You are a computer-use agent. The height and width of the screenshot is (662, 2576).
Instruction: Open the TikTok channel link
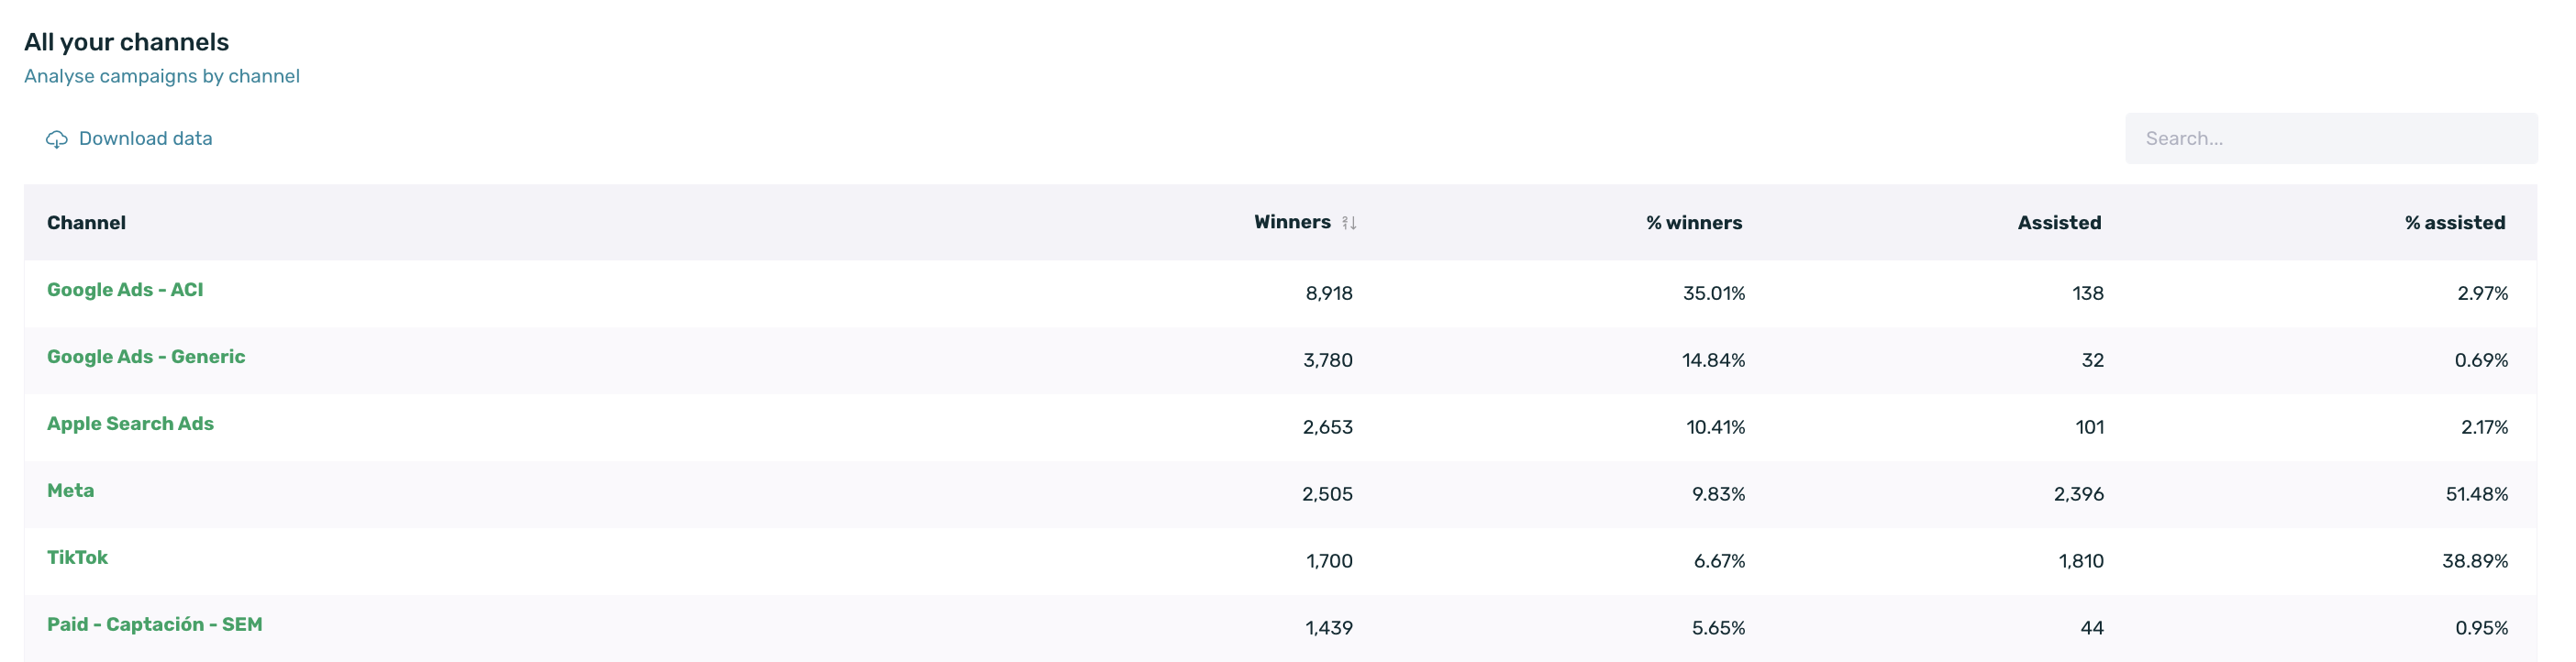tap(77, 557)
